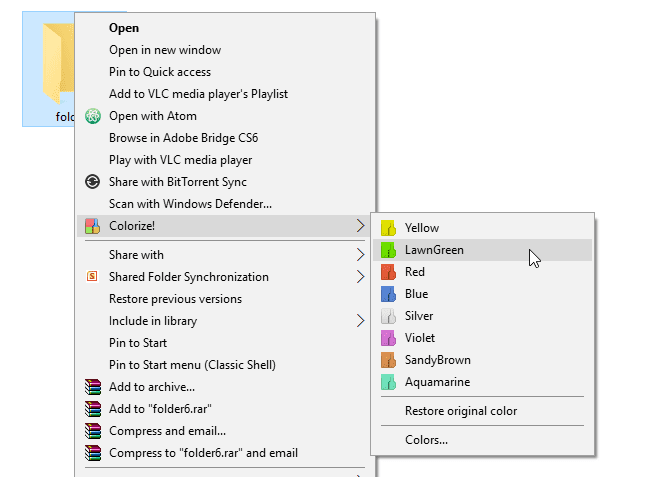
Task: Expand the Include in library arrow
Action: click(361, 321)
